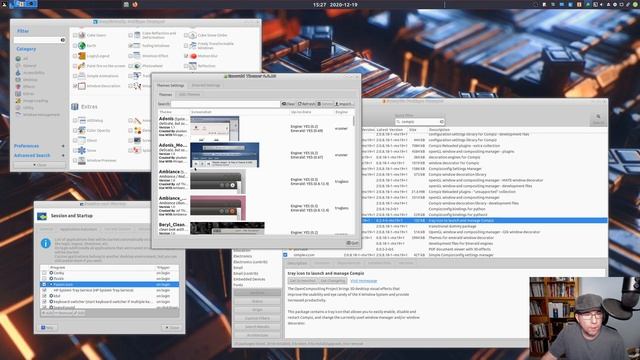Image resolution: width=640 pixels, height=360 pixels.
Task: Click the Freely Transformable Windows icon
Action: [193, 45]
